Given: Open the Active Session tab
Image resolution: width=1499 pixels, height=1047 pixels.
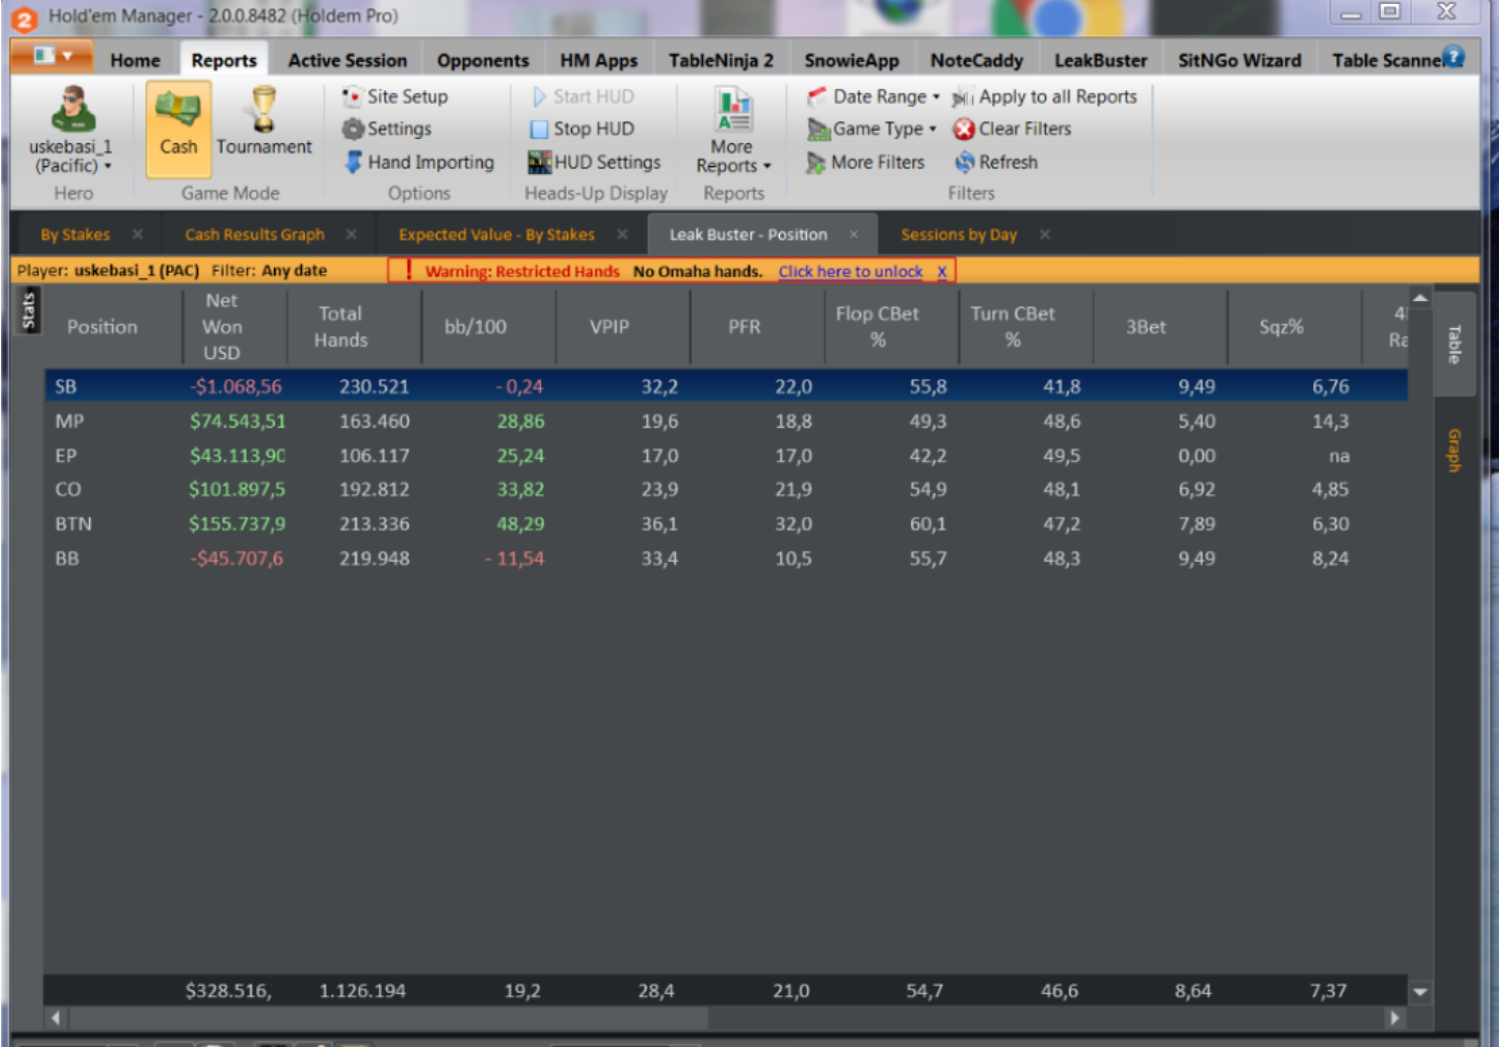Looking at the screenshot, I should click(347, 61).
